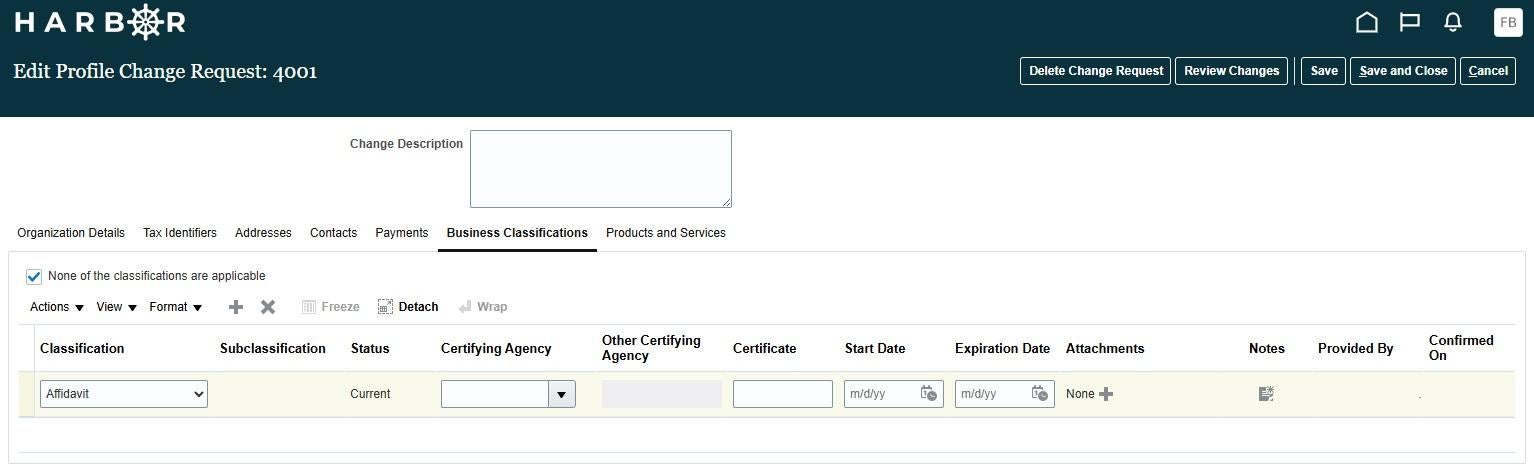Open the Format menu

[x=176, y=307]
